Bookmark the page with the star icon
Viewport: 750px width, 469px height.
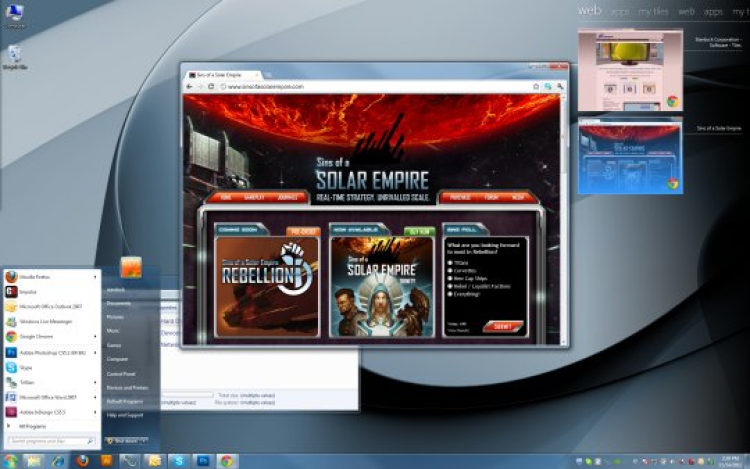tap(536, 87)
